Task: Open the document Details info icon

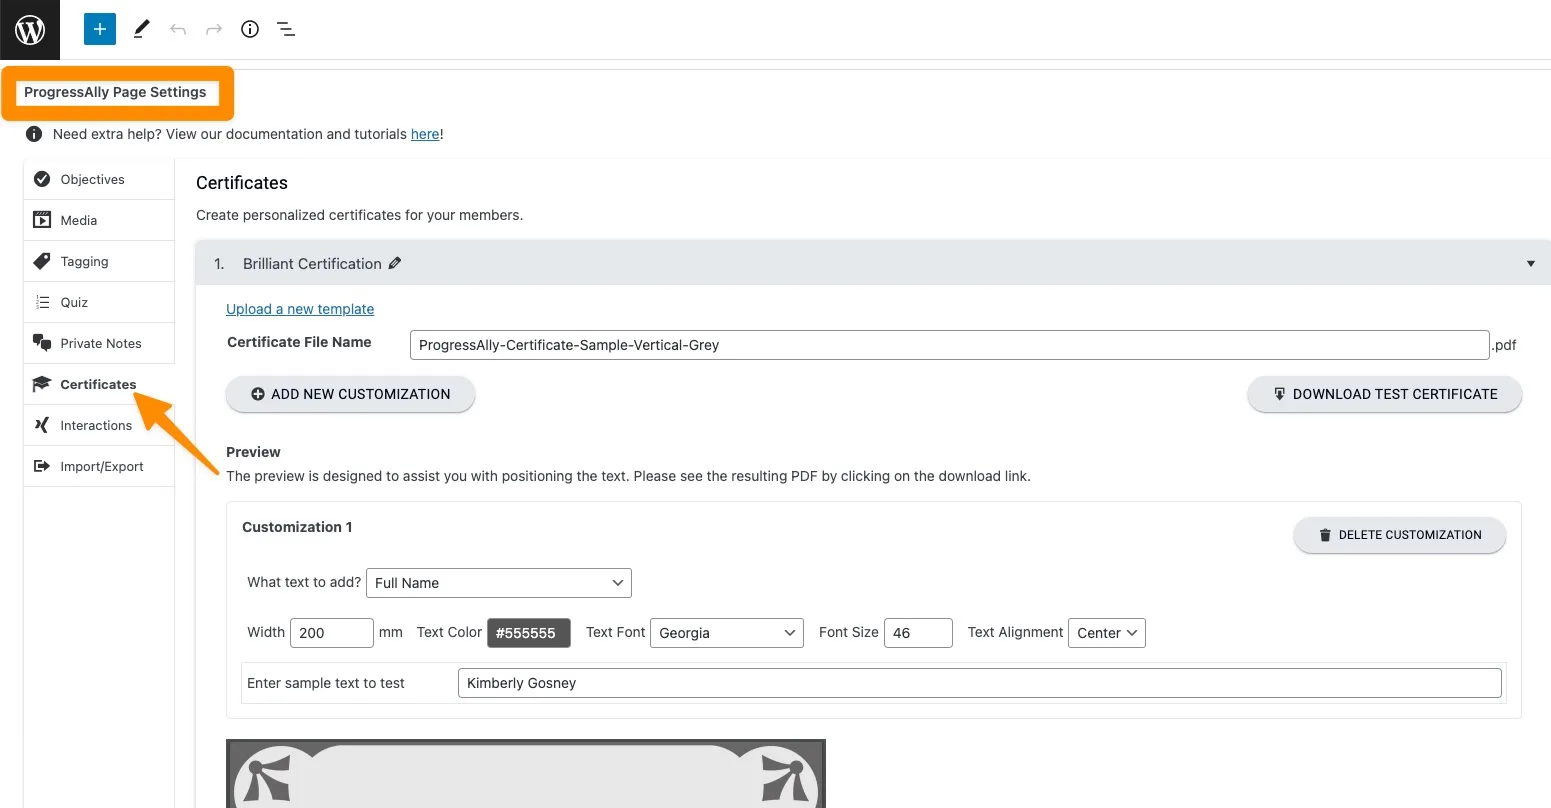Action: tap(249, 29)
